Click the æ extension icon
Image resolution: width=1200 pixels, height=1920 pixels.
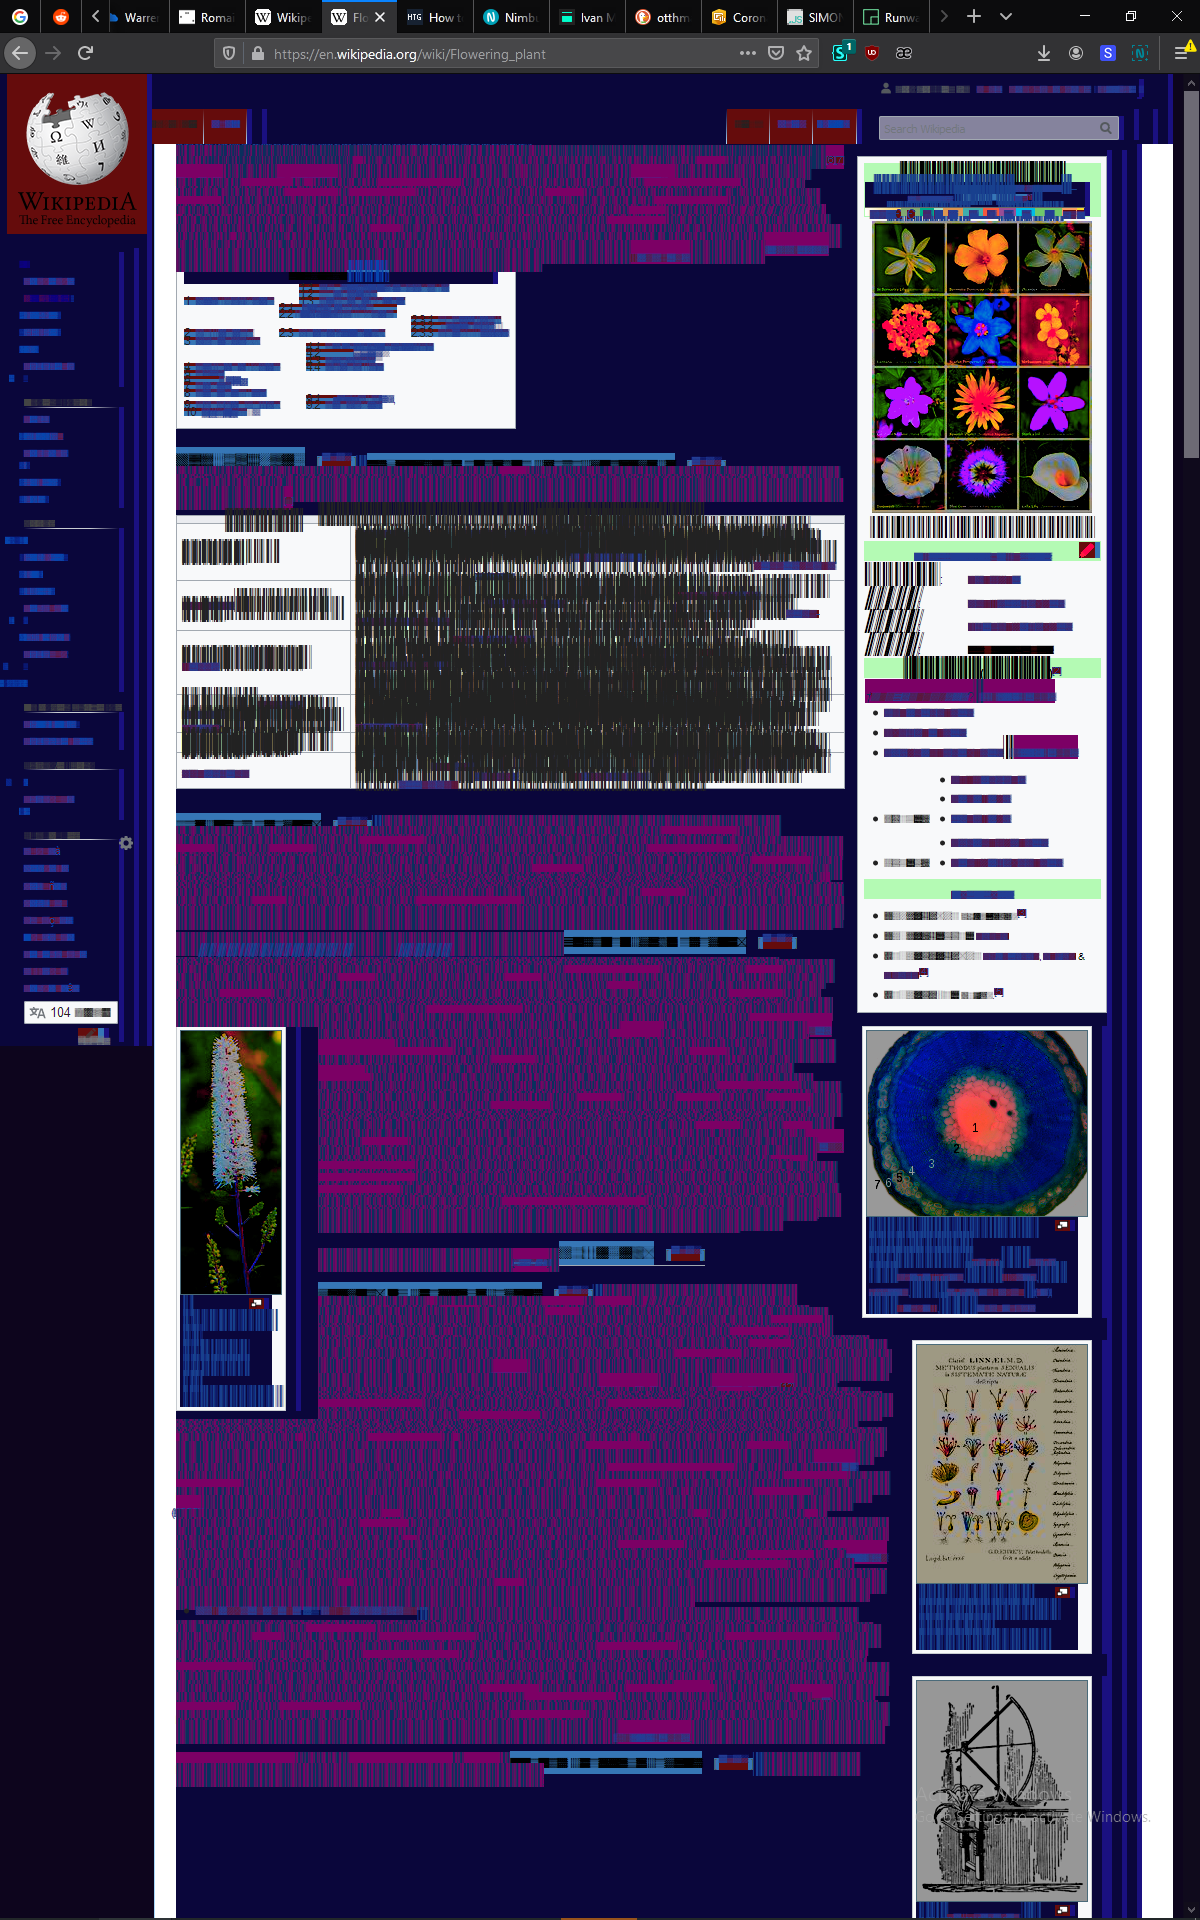pos(904,53)
